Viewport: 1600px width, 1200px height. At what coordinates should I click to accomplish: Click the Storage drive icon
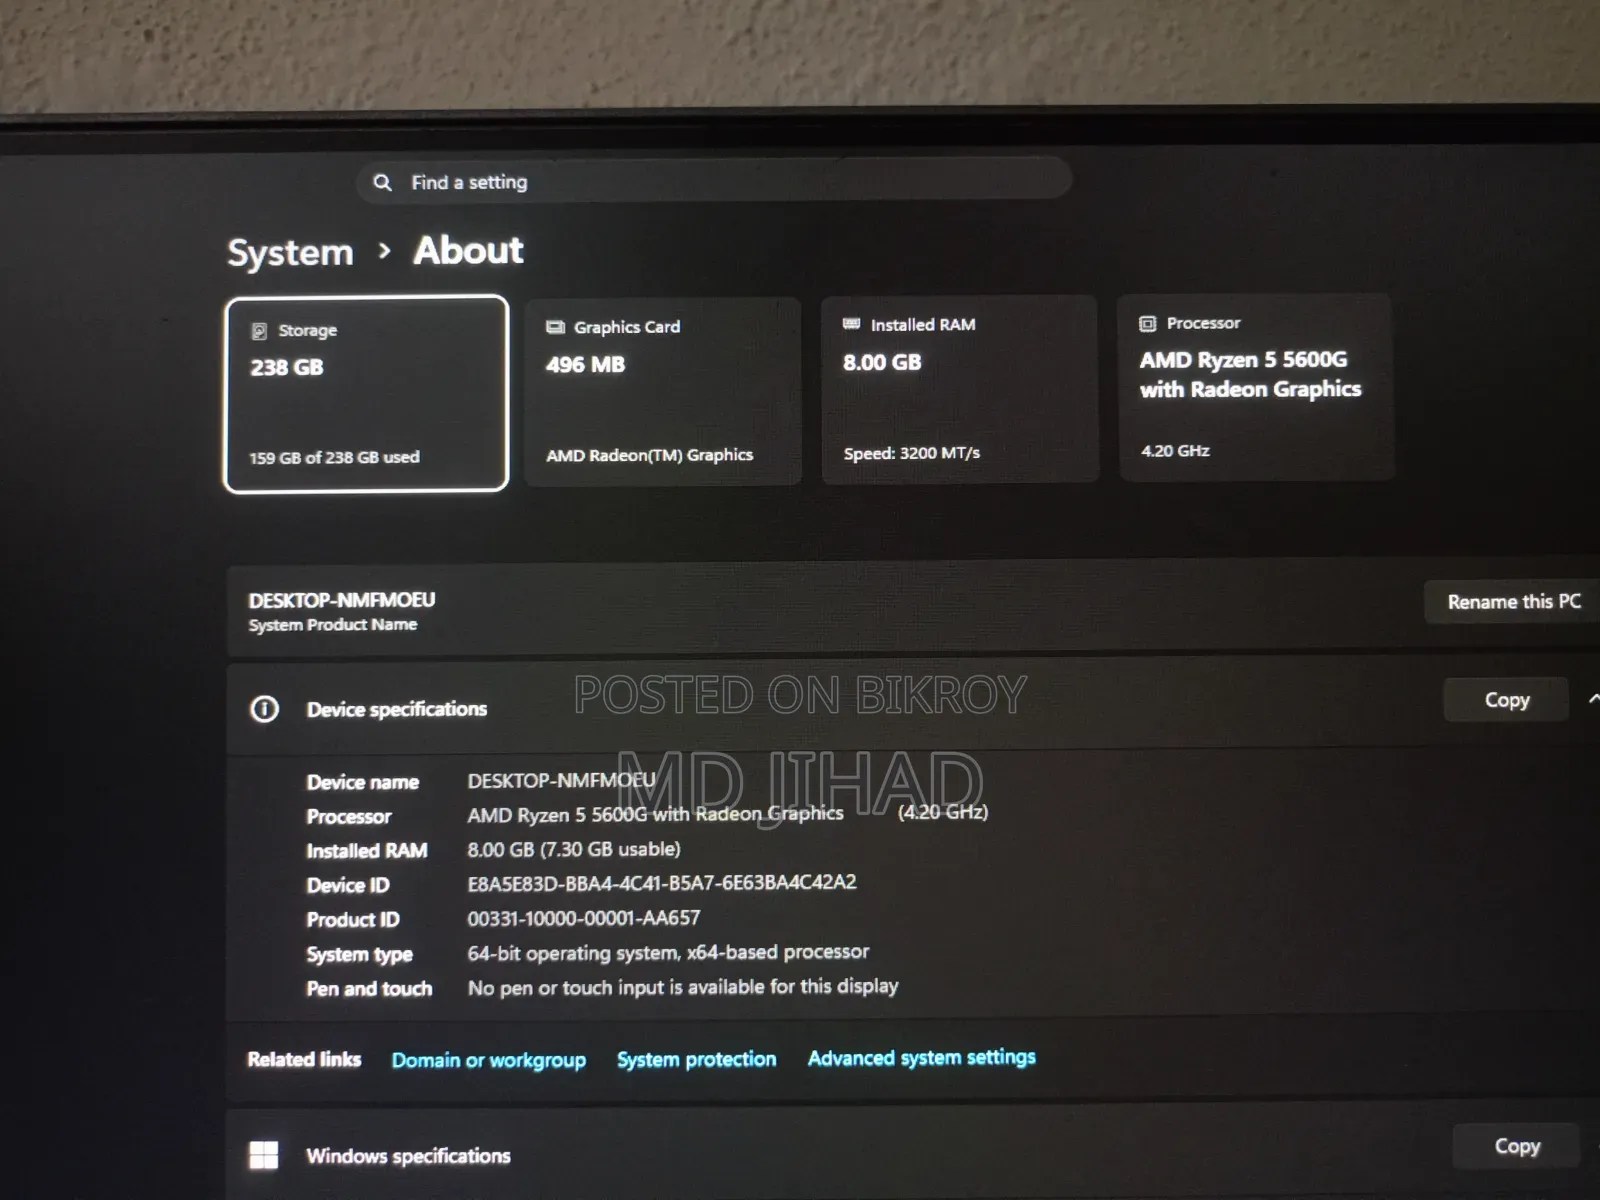(259, 330)
